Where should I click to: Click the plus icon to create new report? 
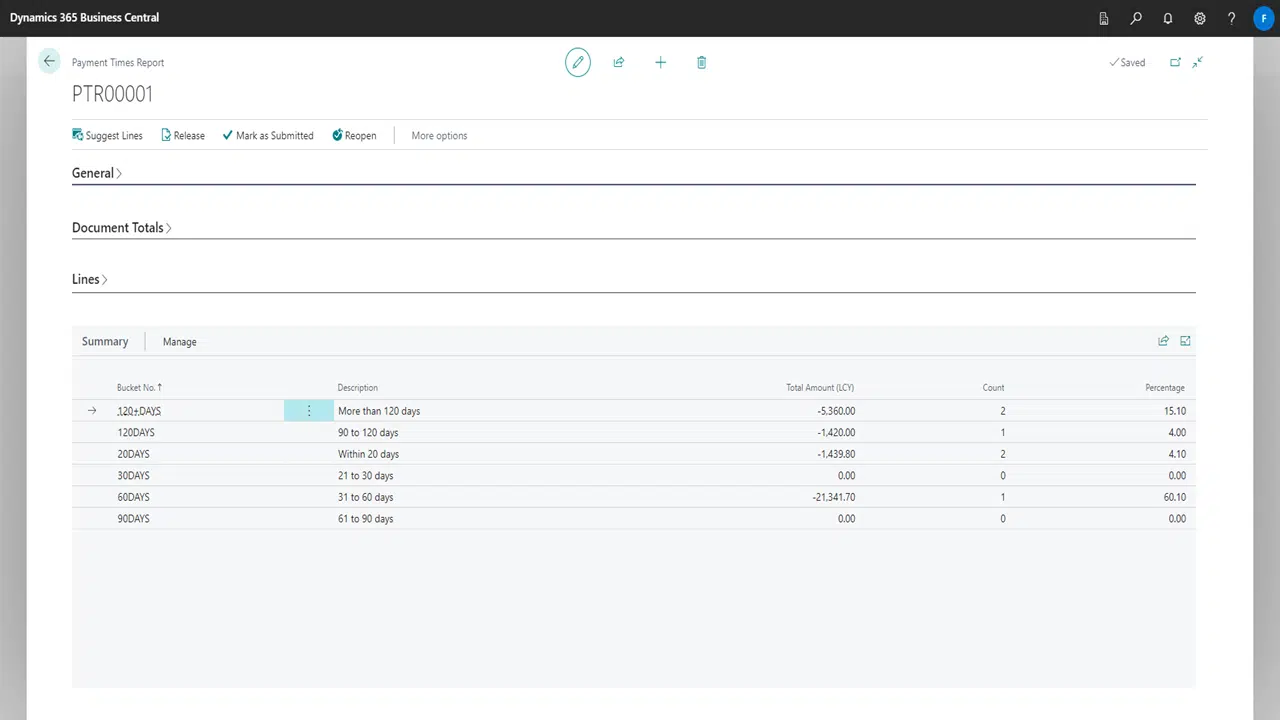point(660,62)
